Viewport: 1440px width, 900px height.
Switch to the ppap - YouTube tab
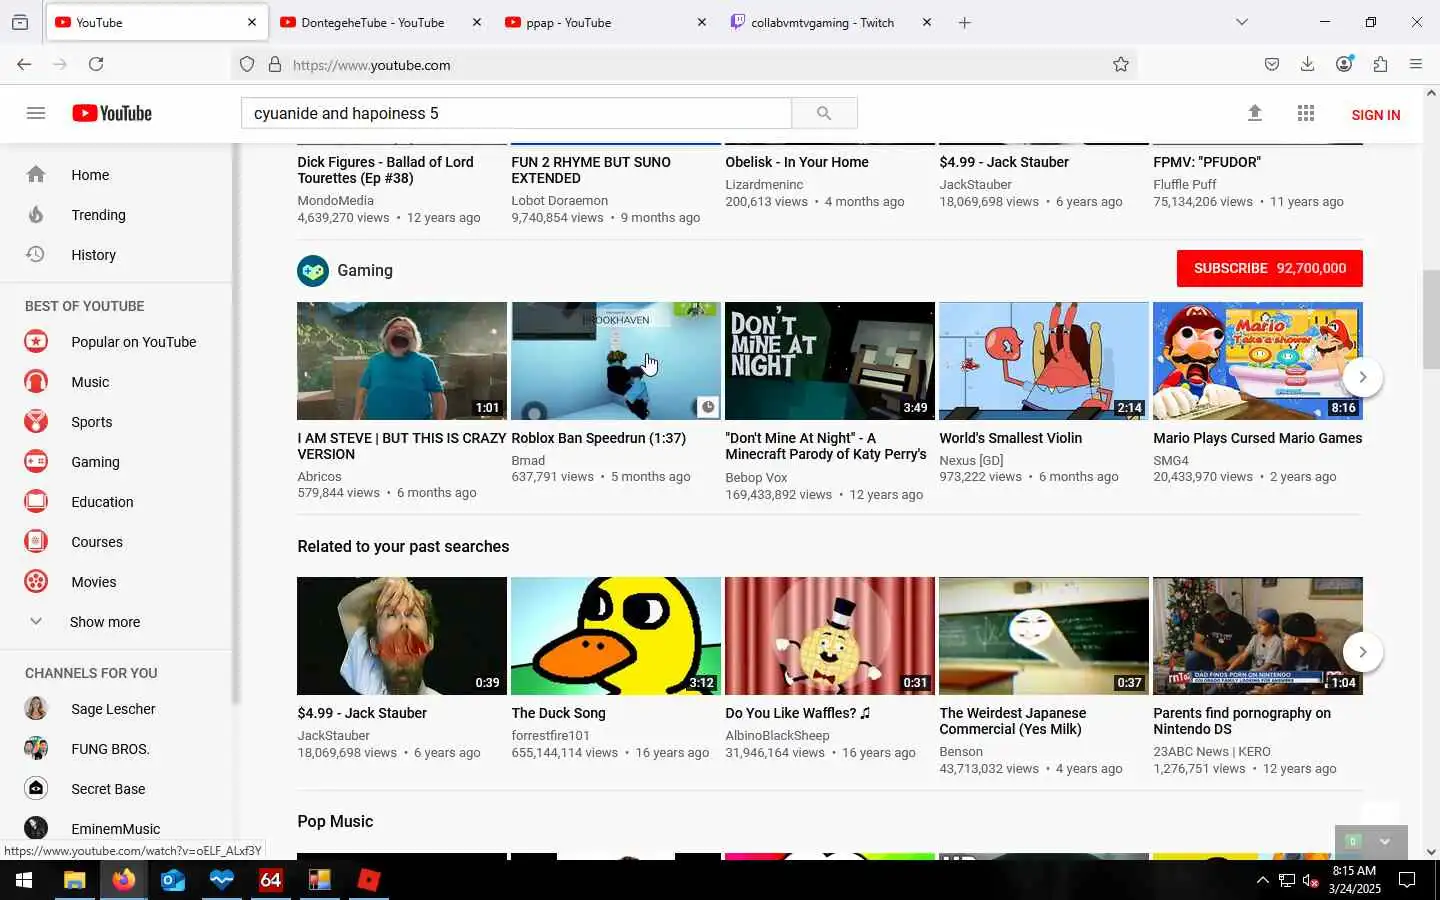click(606, 22)
